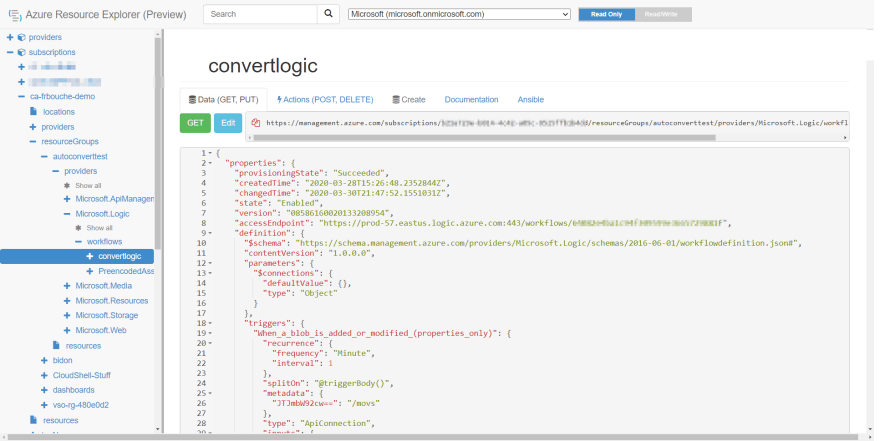
Task: Expand the vso-rg-480e0d2 resource group
Action: (x=44, y=405)
